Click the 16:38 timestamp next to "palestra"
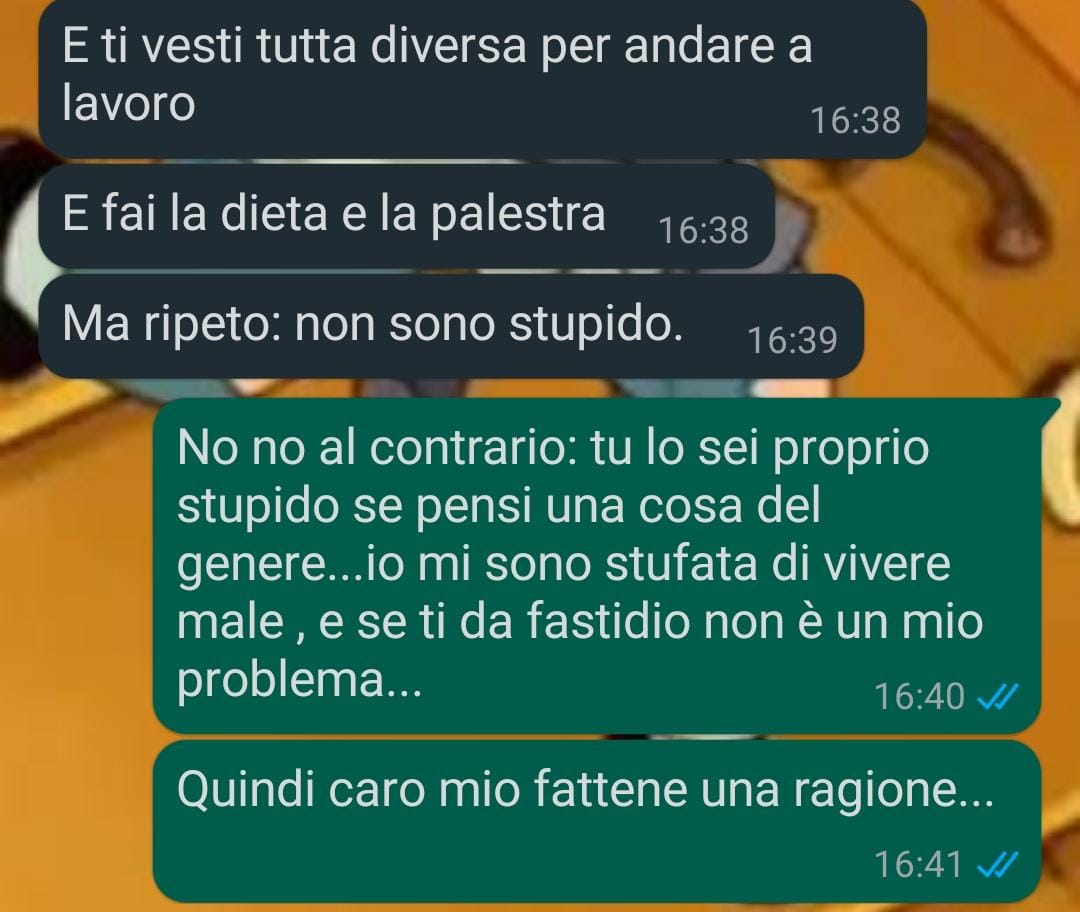The height and width of the screenshot is (912, 1080). (703, 231)
